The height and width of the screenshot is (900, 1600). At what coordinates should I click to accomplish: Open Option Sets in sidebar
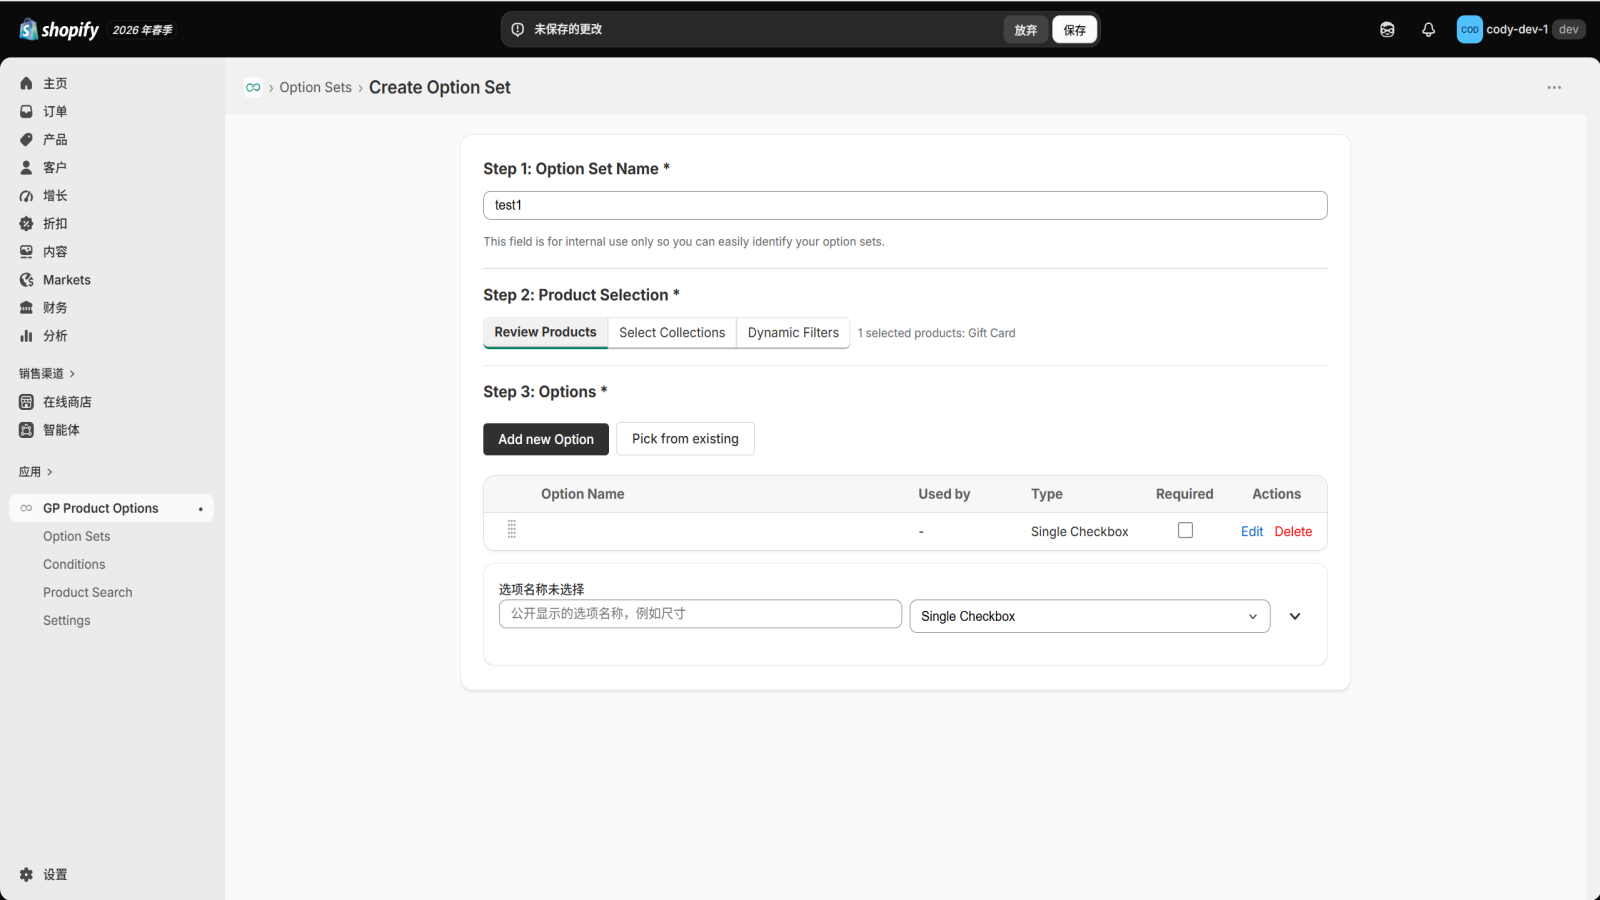[x=77, y=537]
